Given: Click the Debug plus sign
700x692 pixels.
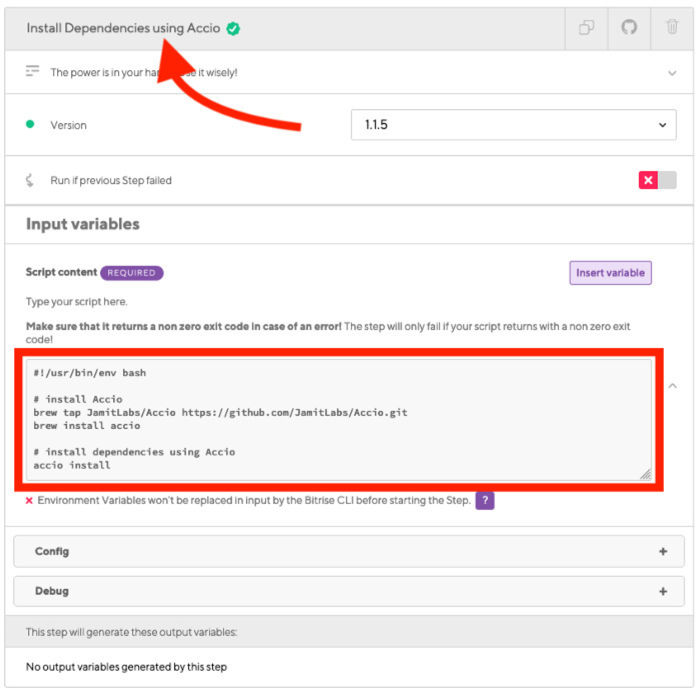Looking at the screenshot, I should point(663,592).
